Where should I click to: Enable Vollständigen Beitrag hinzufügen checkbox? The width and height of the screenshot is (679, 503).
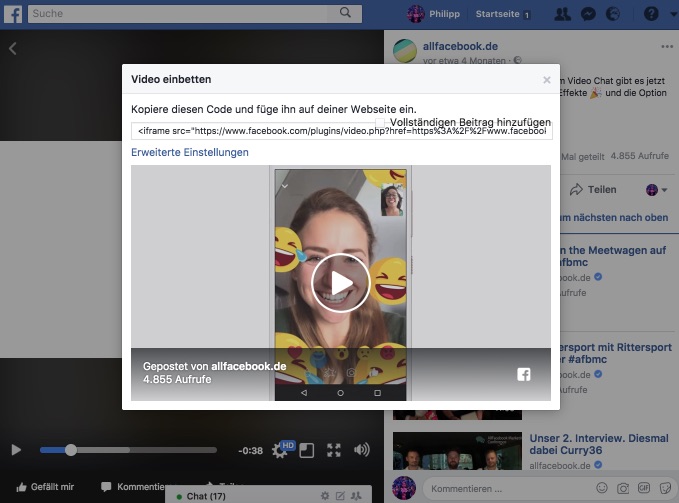point(380,123)
